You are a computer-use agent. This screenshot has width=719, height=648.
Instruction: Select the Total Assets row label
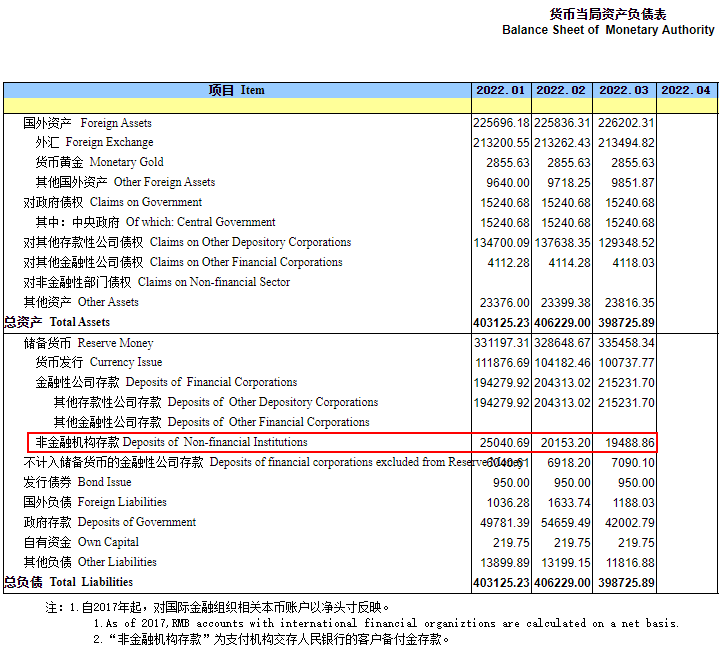57,322
